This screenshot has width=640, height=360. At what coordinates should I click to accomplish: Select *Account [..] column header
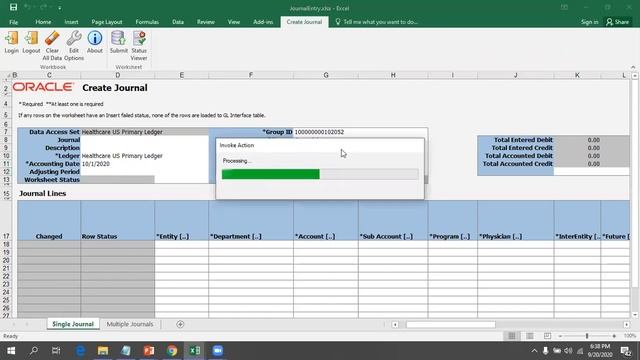click(x=326, y=220)
